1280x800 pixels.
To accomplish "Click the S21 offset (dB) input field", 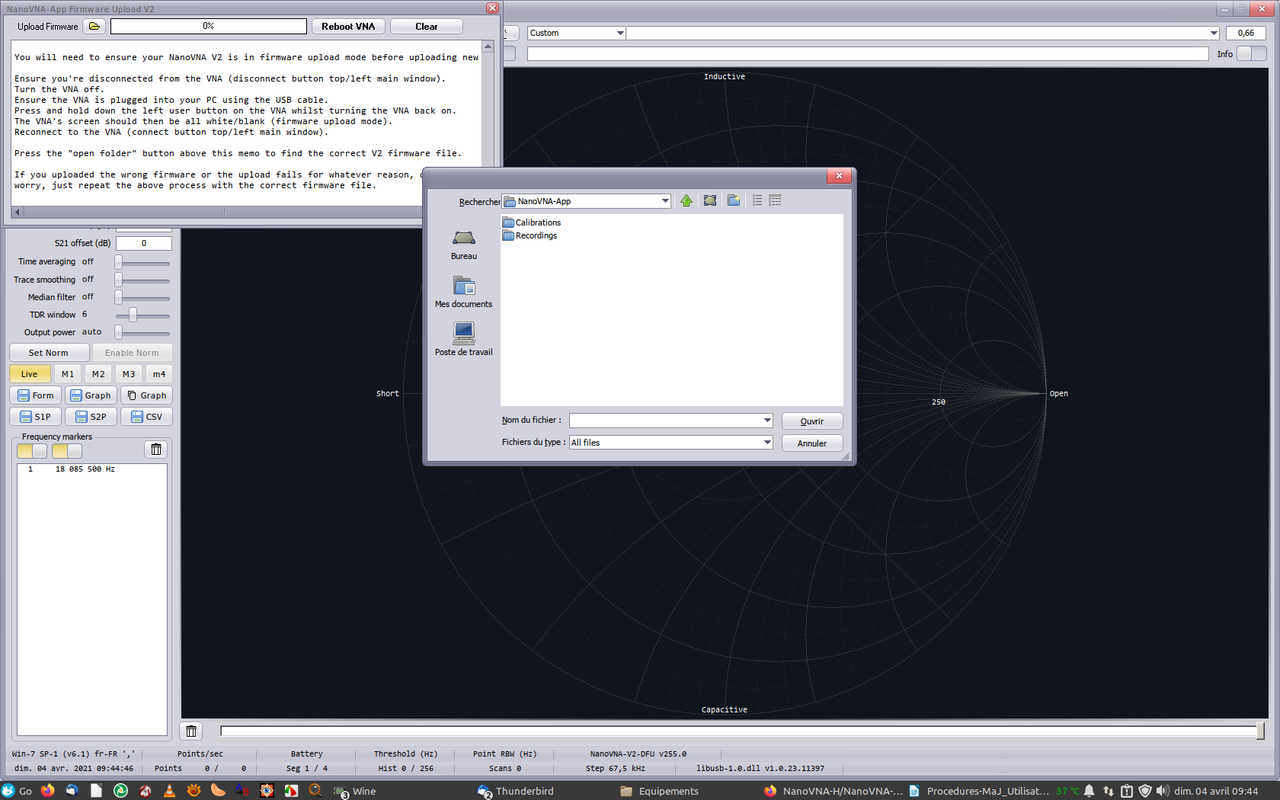I will [144, 244].
